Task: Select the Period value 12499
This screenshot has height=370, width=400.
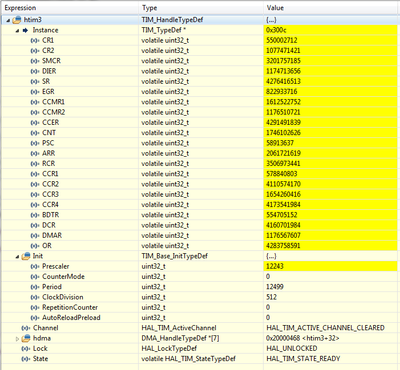Action: [x=275, y=287]
